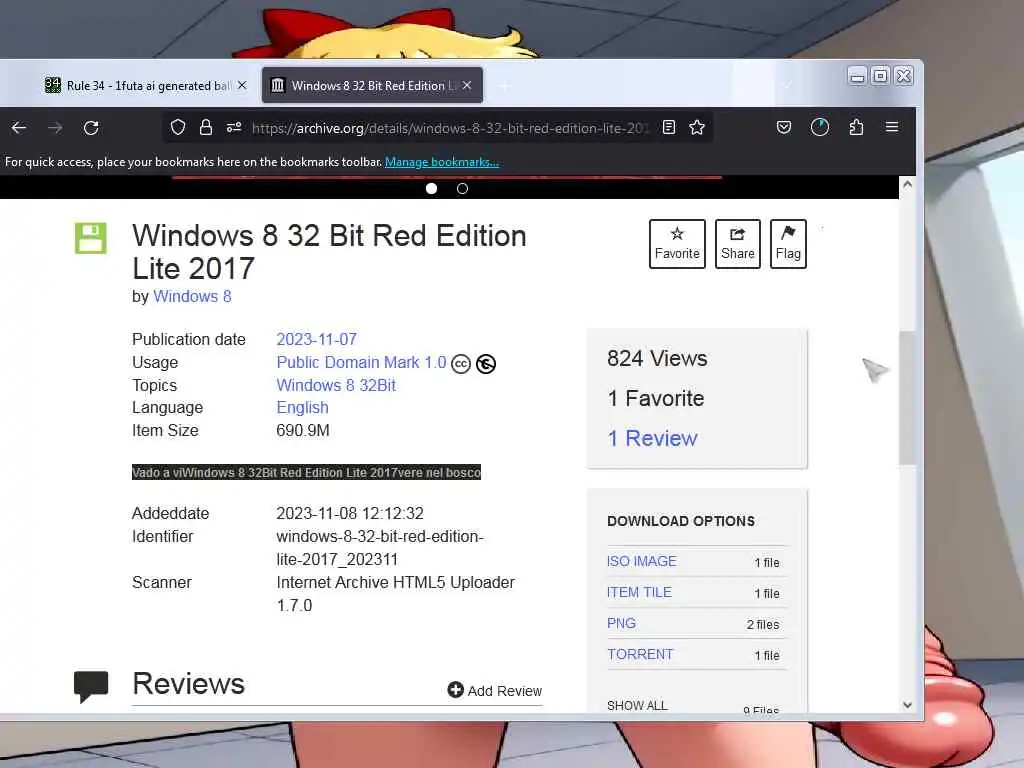The image size is (1024, 768).
Task: Open the list all tabs dropdown arrow
Action: tap(787, 85)
